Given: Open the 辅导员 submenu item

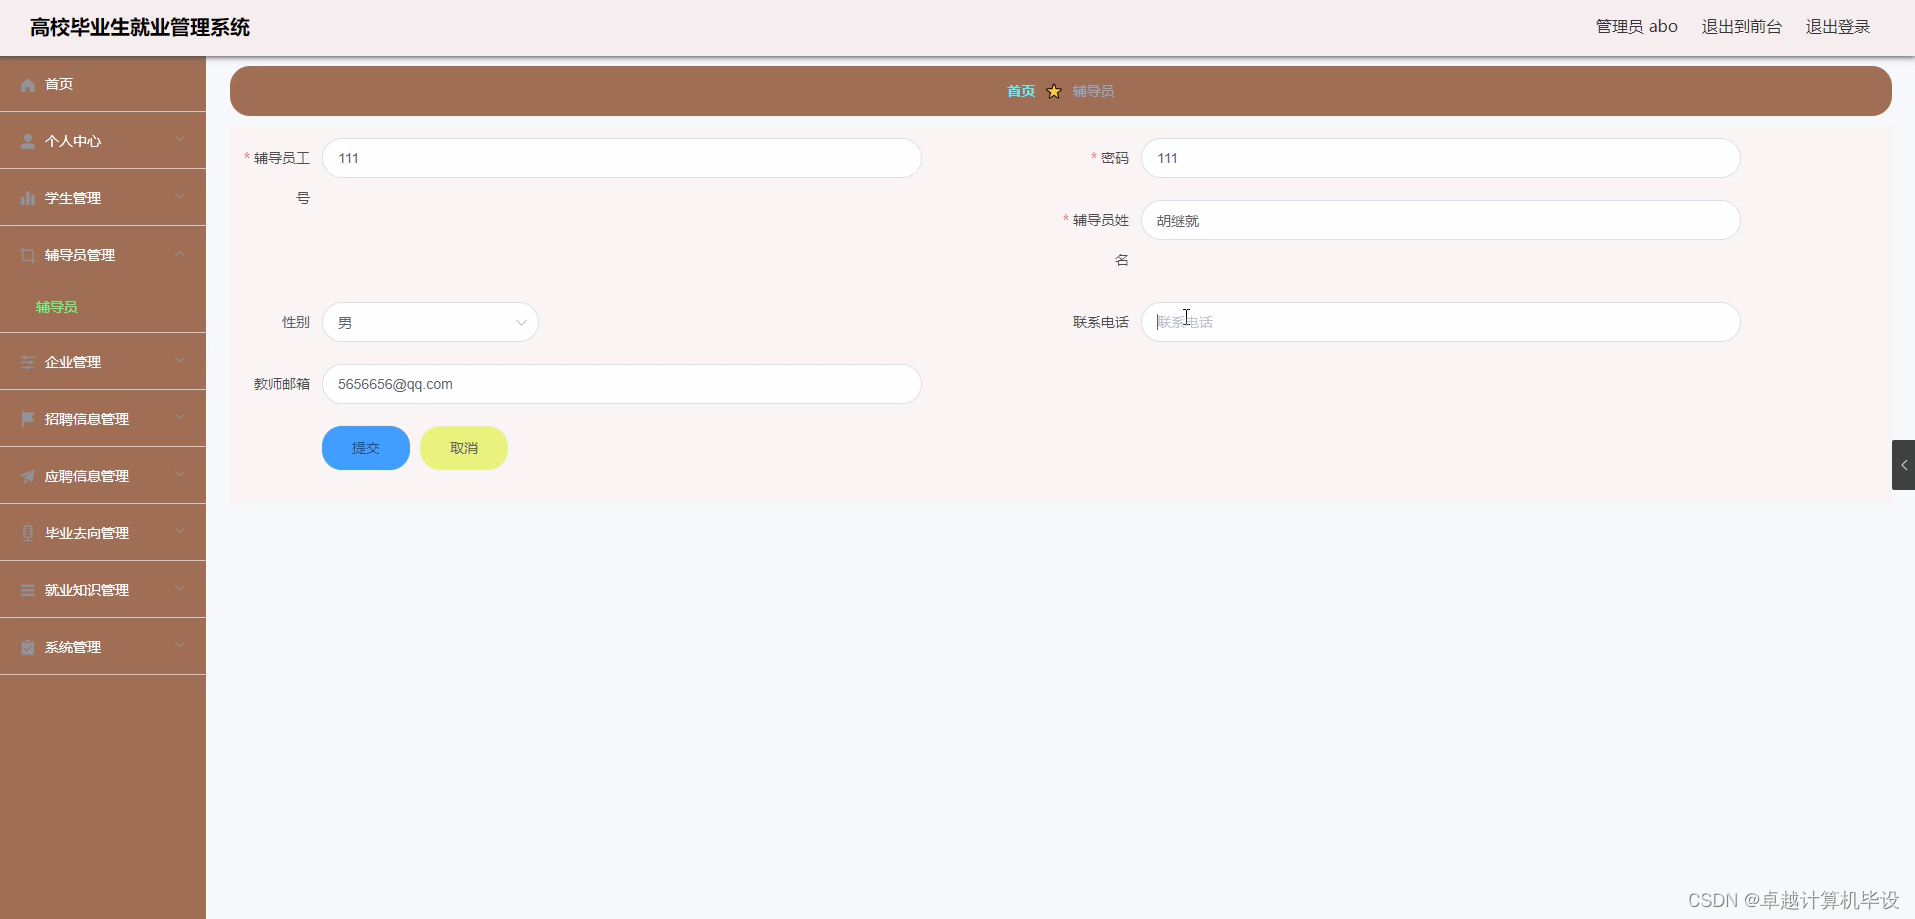Looking at the screenshot, I should (x=55, y=307).
